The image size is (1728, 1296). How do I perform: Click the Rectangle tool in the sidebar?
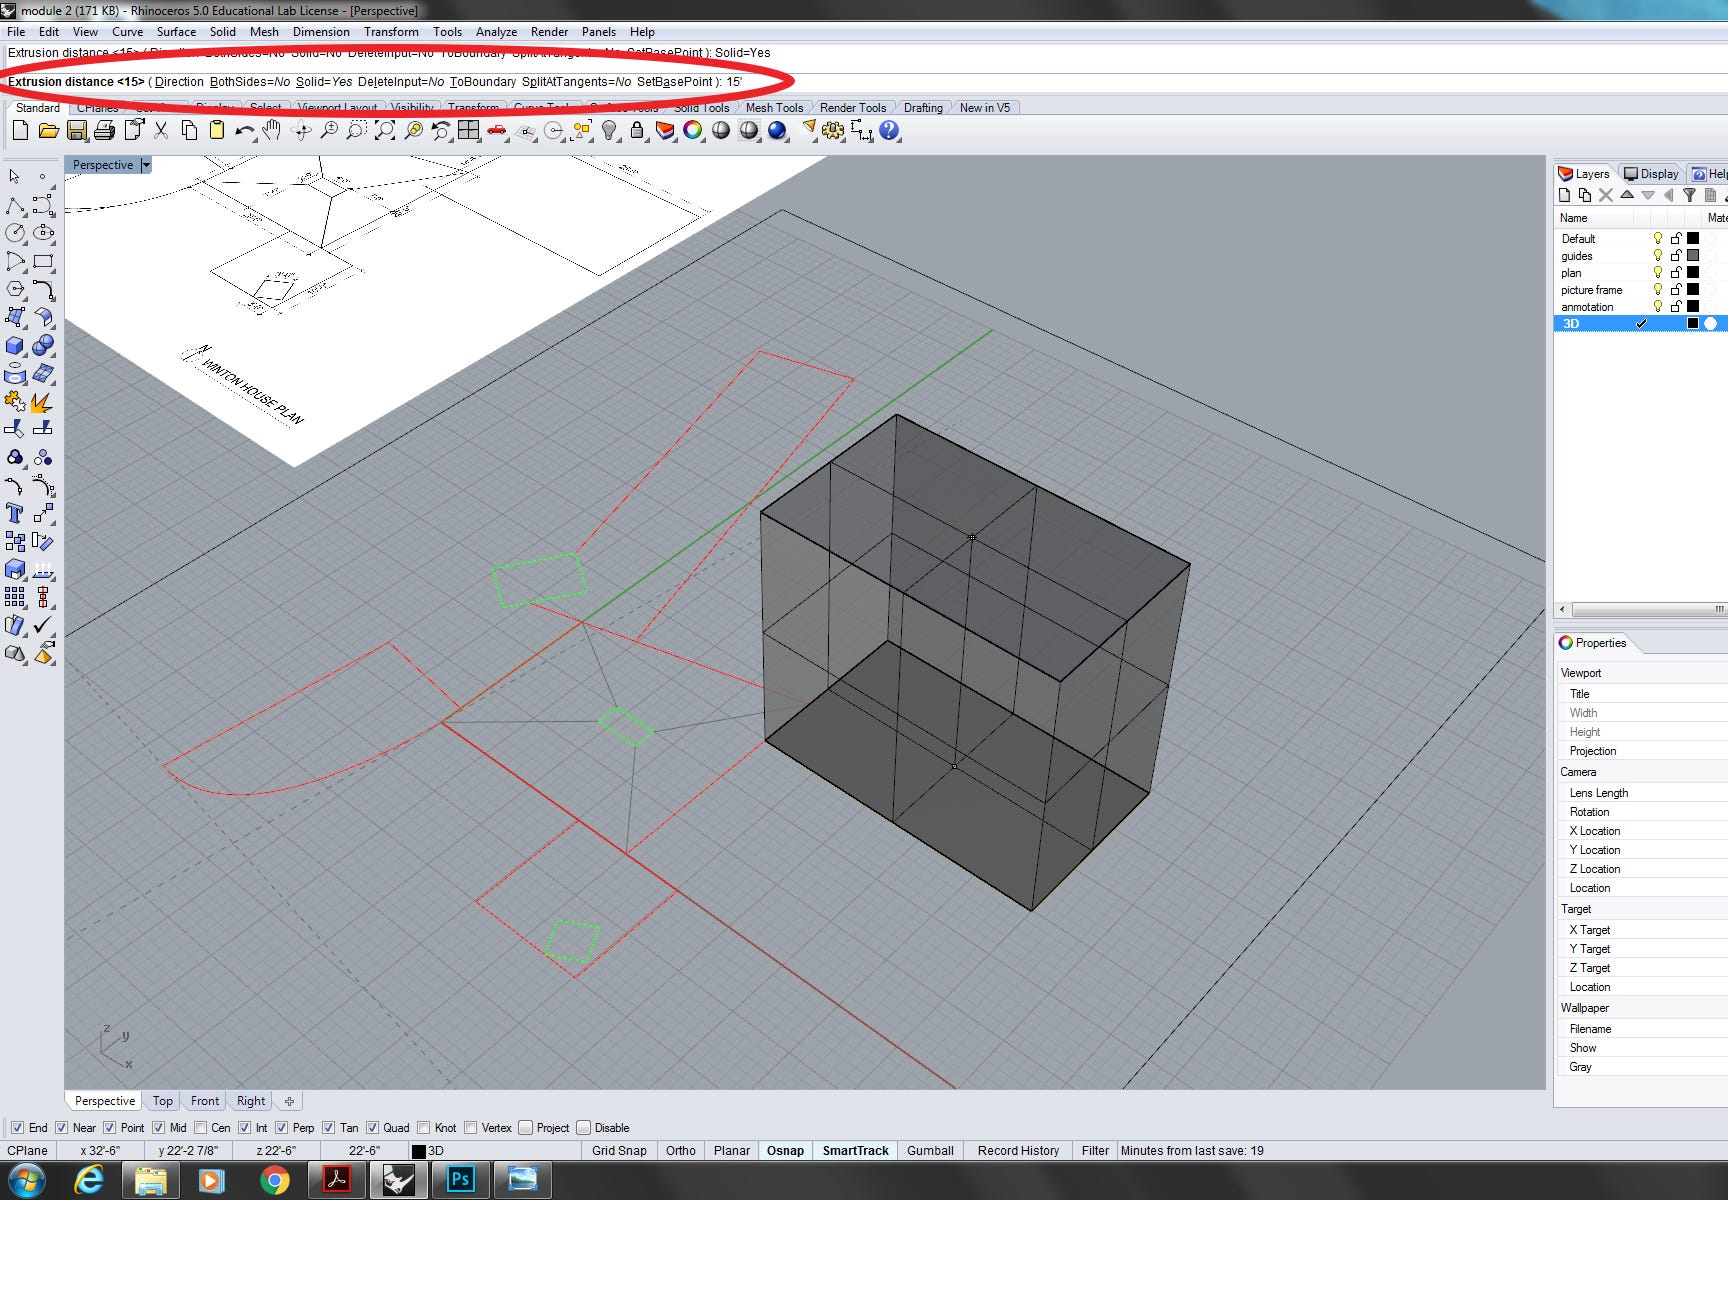pos(43,261)
